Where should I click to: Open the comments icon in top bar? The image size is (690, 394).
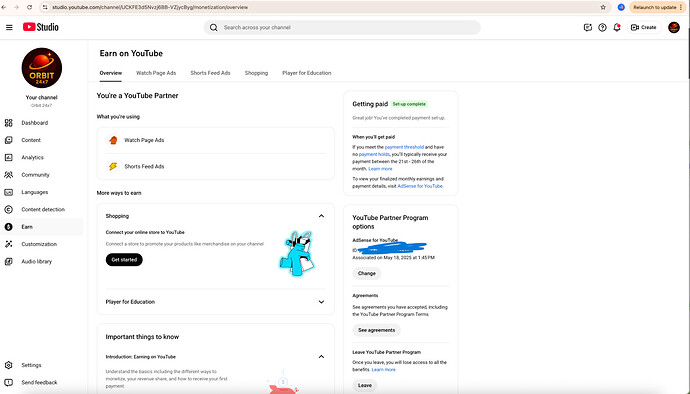click(587, 27)
